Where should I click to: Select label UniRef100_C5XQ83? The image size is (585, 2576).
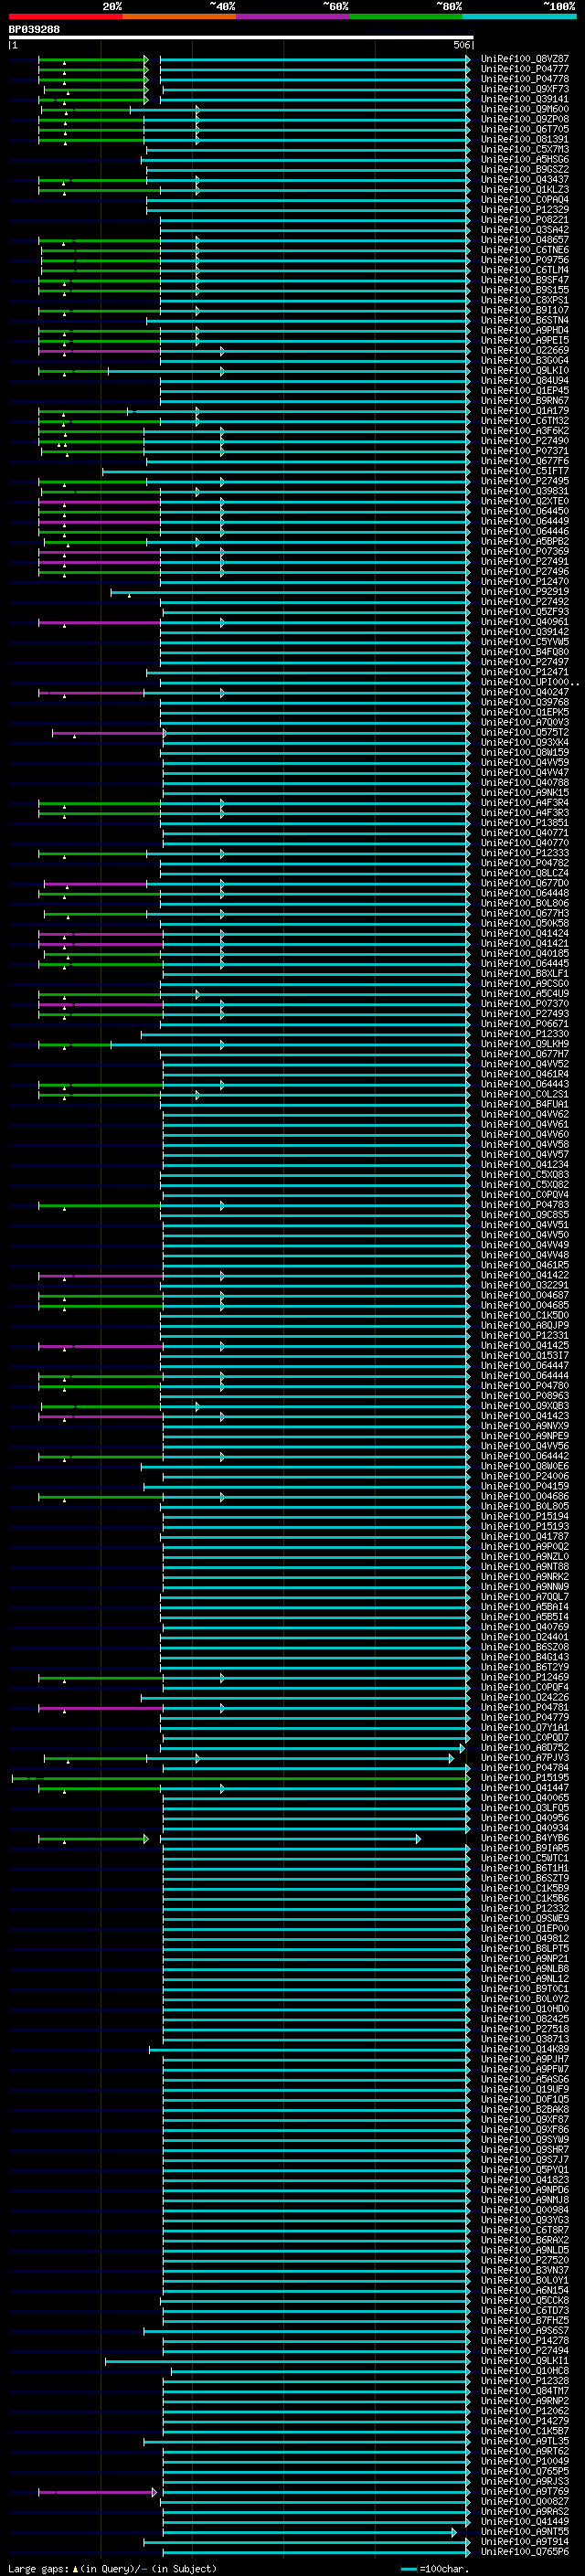525,1174
